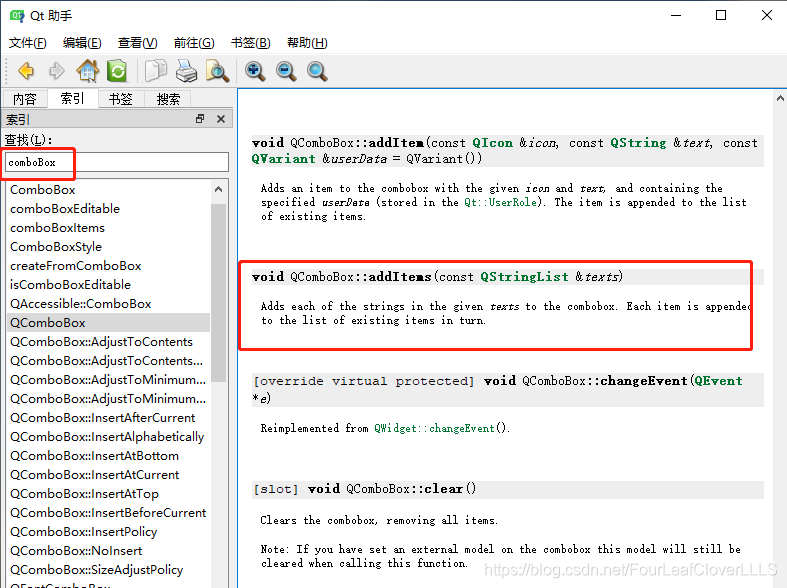Open the 编辑(E) menu

[82, 43]
